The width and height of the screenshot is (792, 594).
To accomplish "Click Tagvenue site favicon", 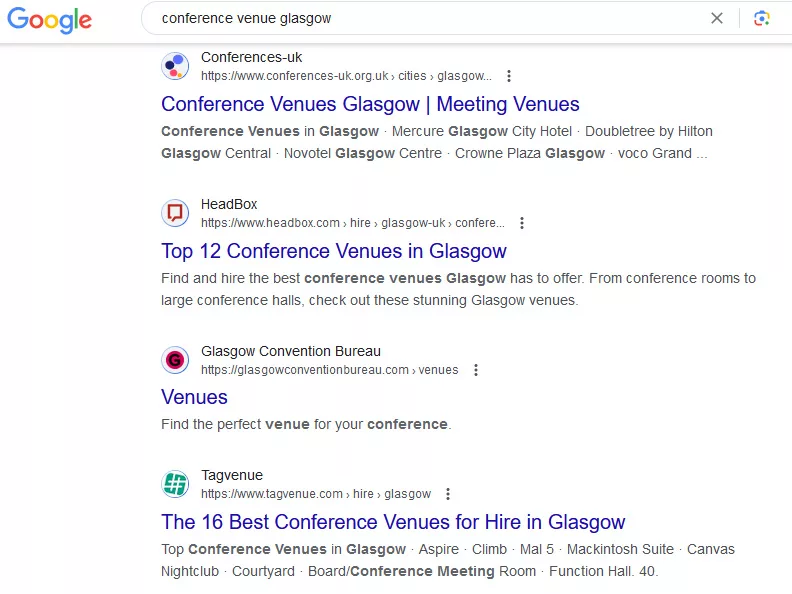I will pyautogui.click(x=175, y=484).
